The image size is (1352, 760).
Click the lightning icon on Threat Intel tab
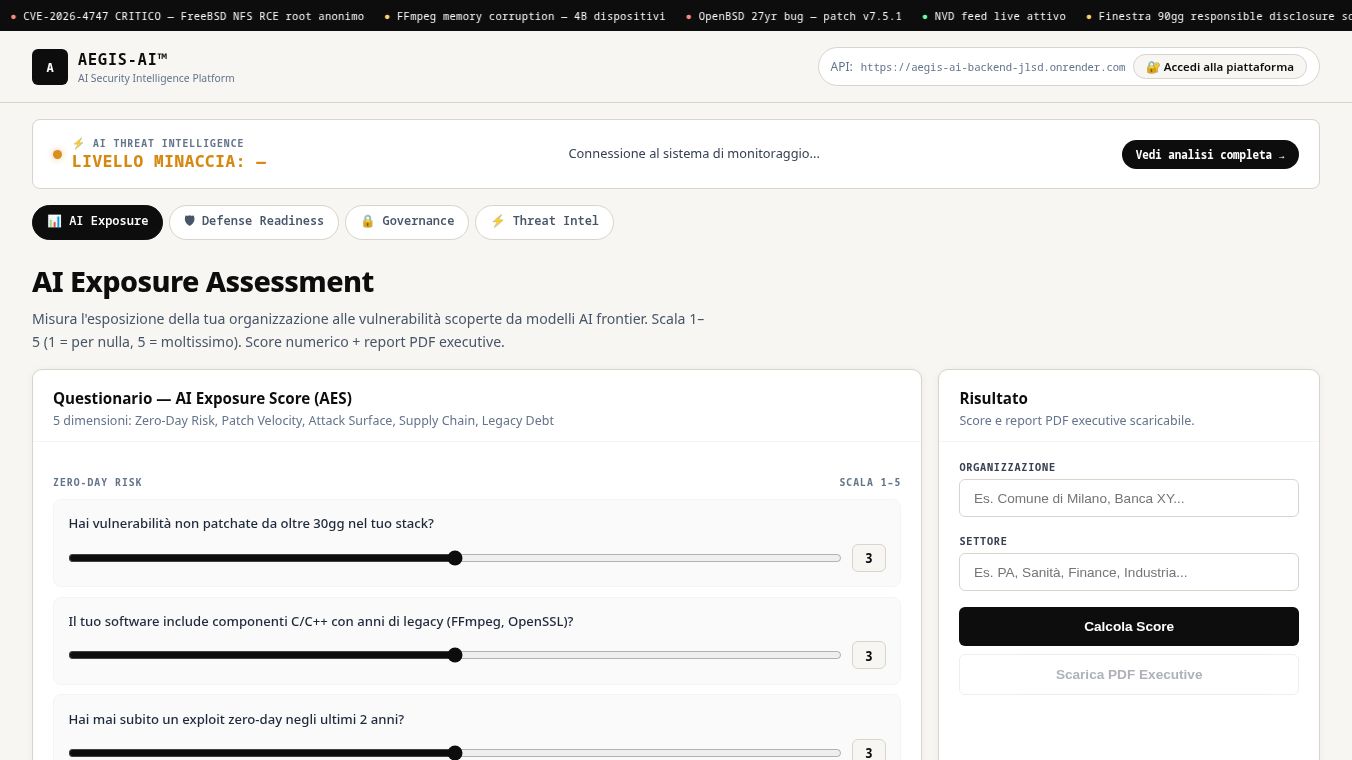497,221
